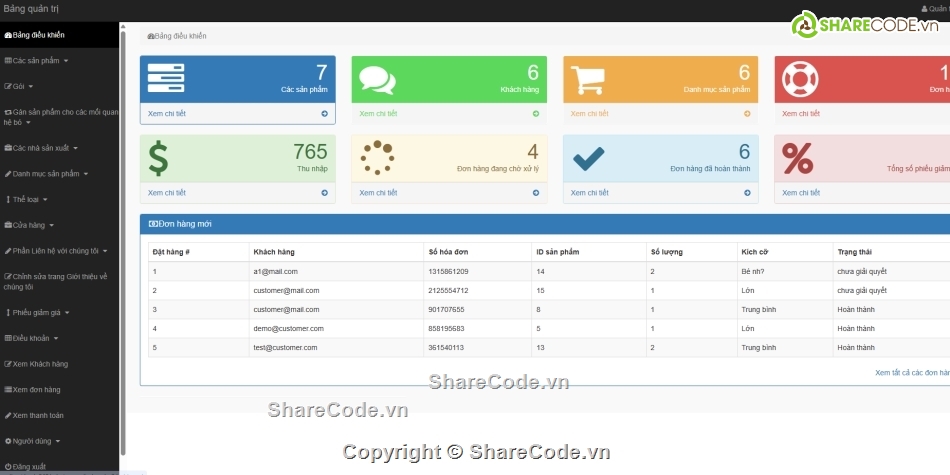The height and width of the screenshot is (475, 950).
Task: Click Trạng thái column header
Action: [x=855, y=252]
